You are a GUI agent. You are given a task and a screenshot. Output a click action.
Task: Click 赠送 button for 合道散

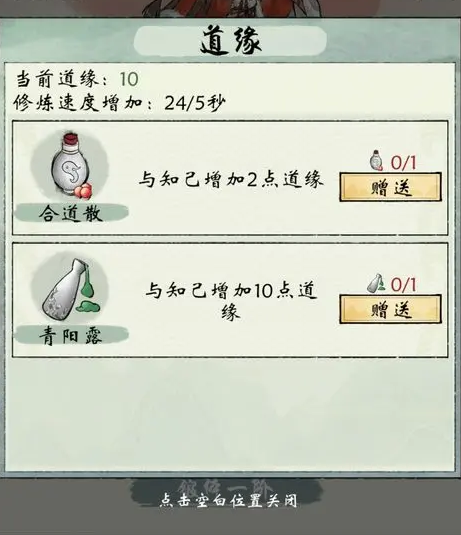tap(390, 187)
